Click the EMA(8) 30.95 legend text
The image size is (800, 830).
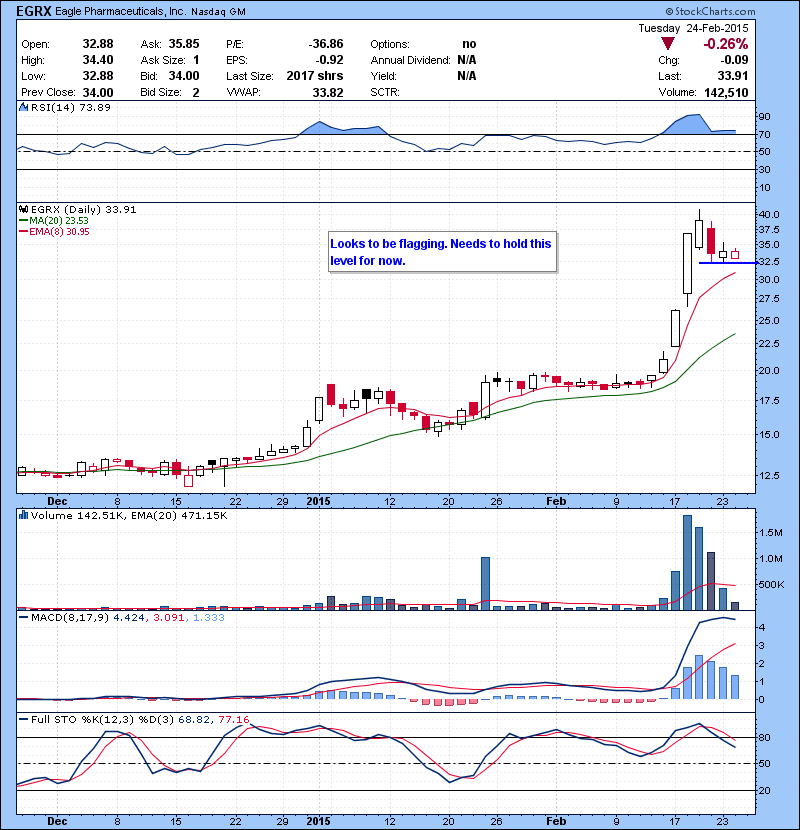pyautogui.click(x=59, y=232)
